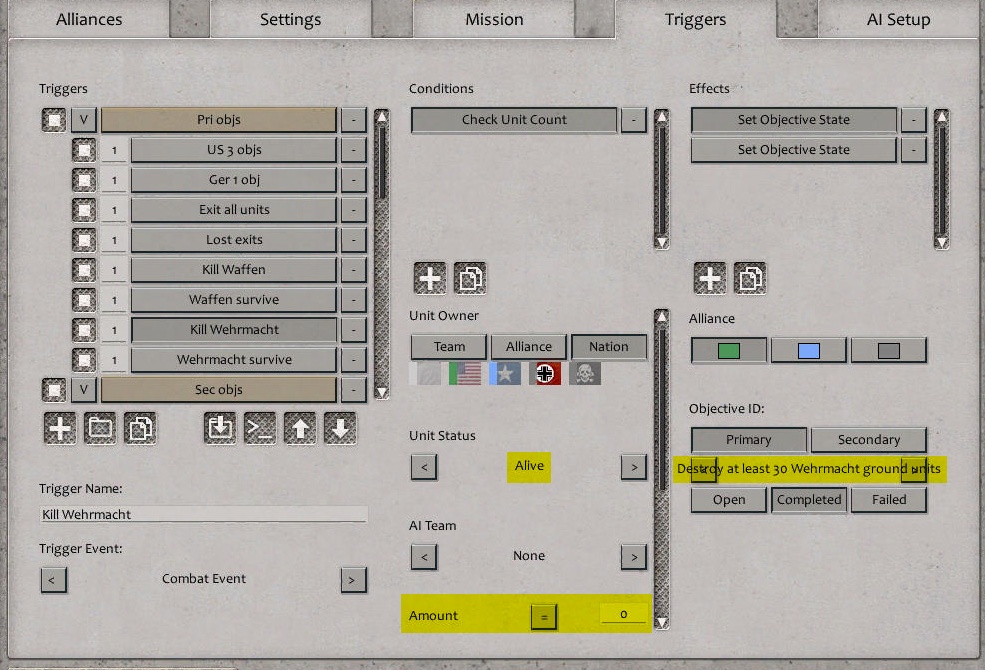Add a new condition with the plus icon
Viewport: 985px width, 670px height.
click(x=429, y=279)
